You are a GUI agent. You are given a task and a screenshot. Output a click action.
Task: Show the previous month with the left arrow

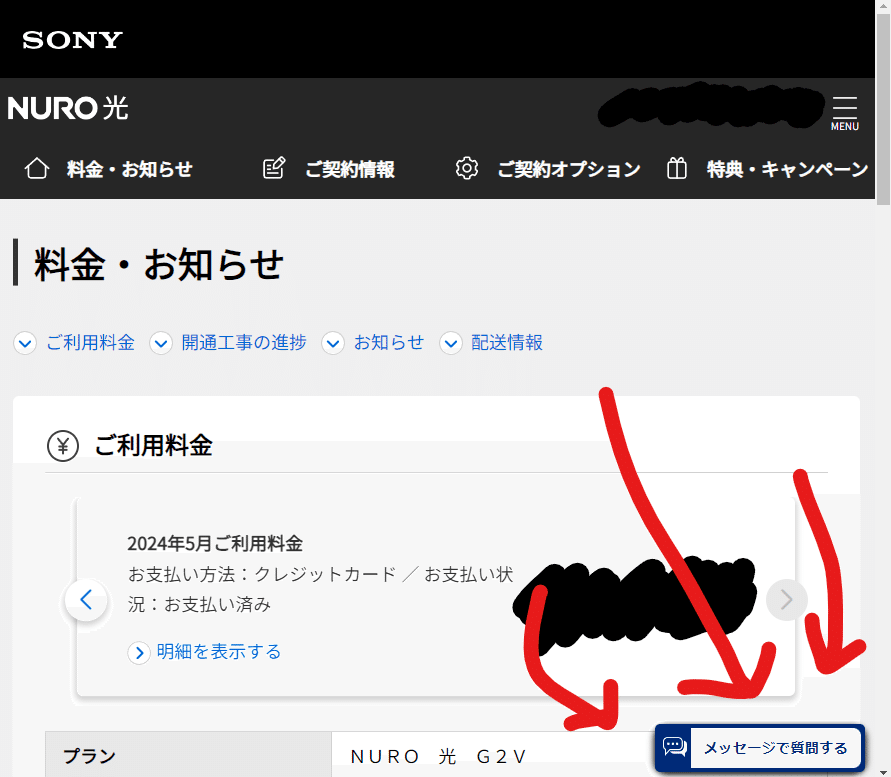pos(86,599)
